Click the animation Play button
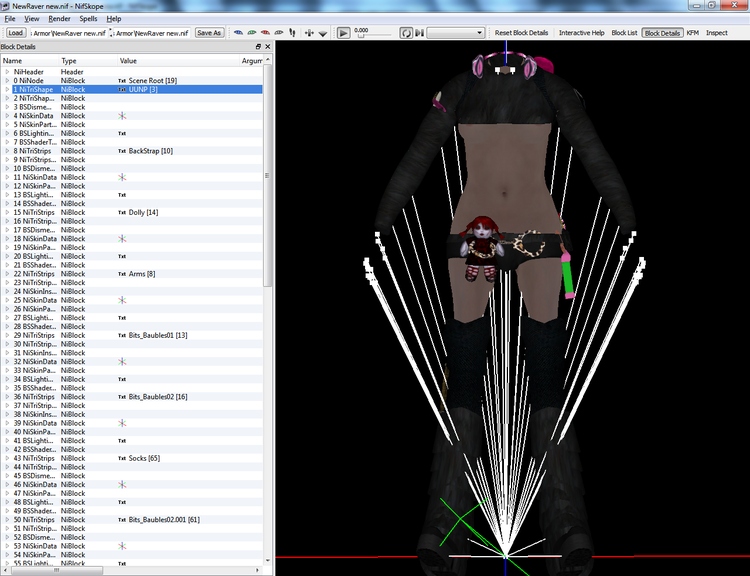Viewport: 750px width, 576px height. (343, 33)
